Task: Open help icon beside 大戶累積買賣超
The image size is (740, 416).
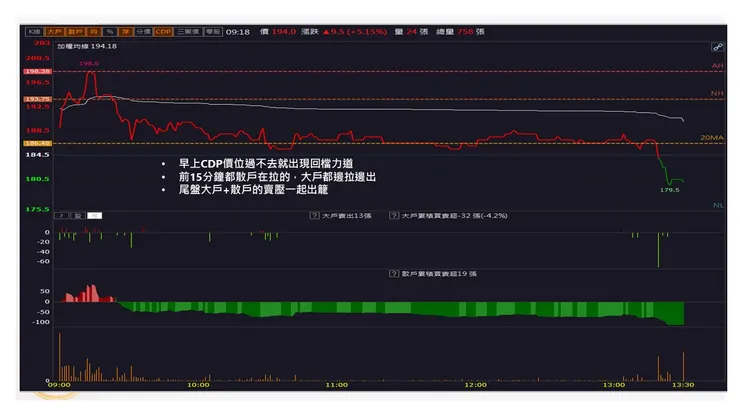Action: [394, 216]
